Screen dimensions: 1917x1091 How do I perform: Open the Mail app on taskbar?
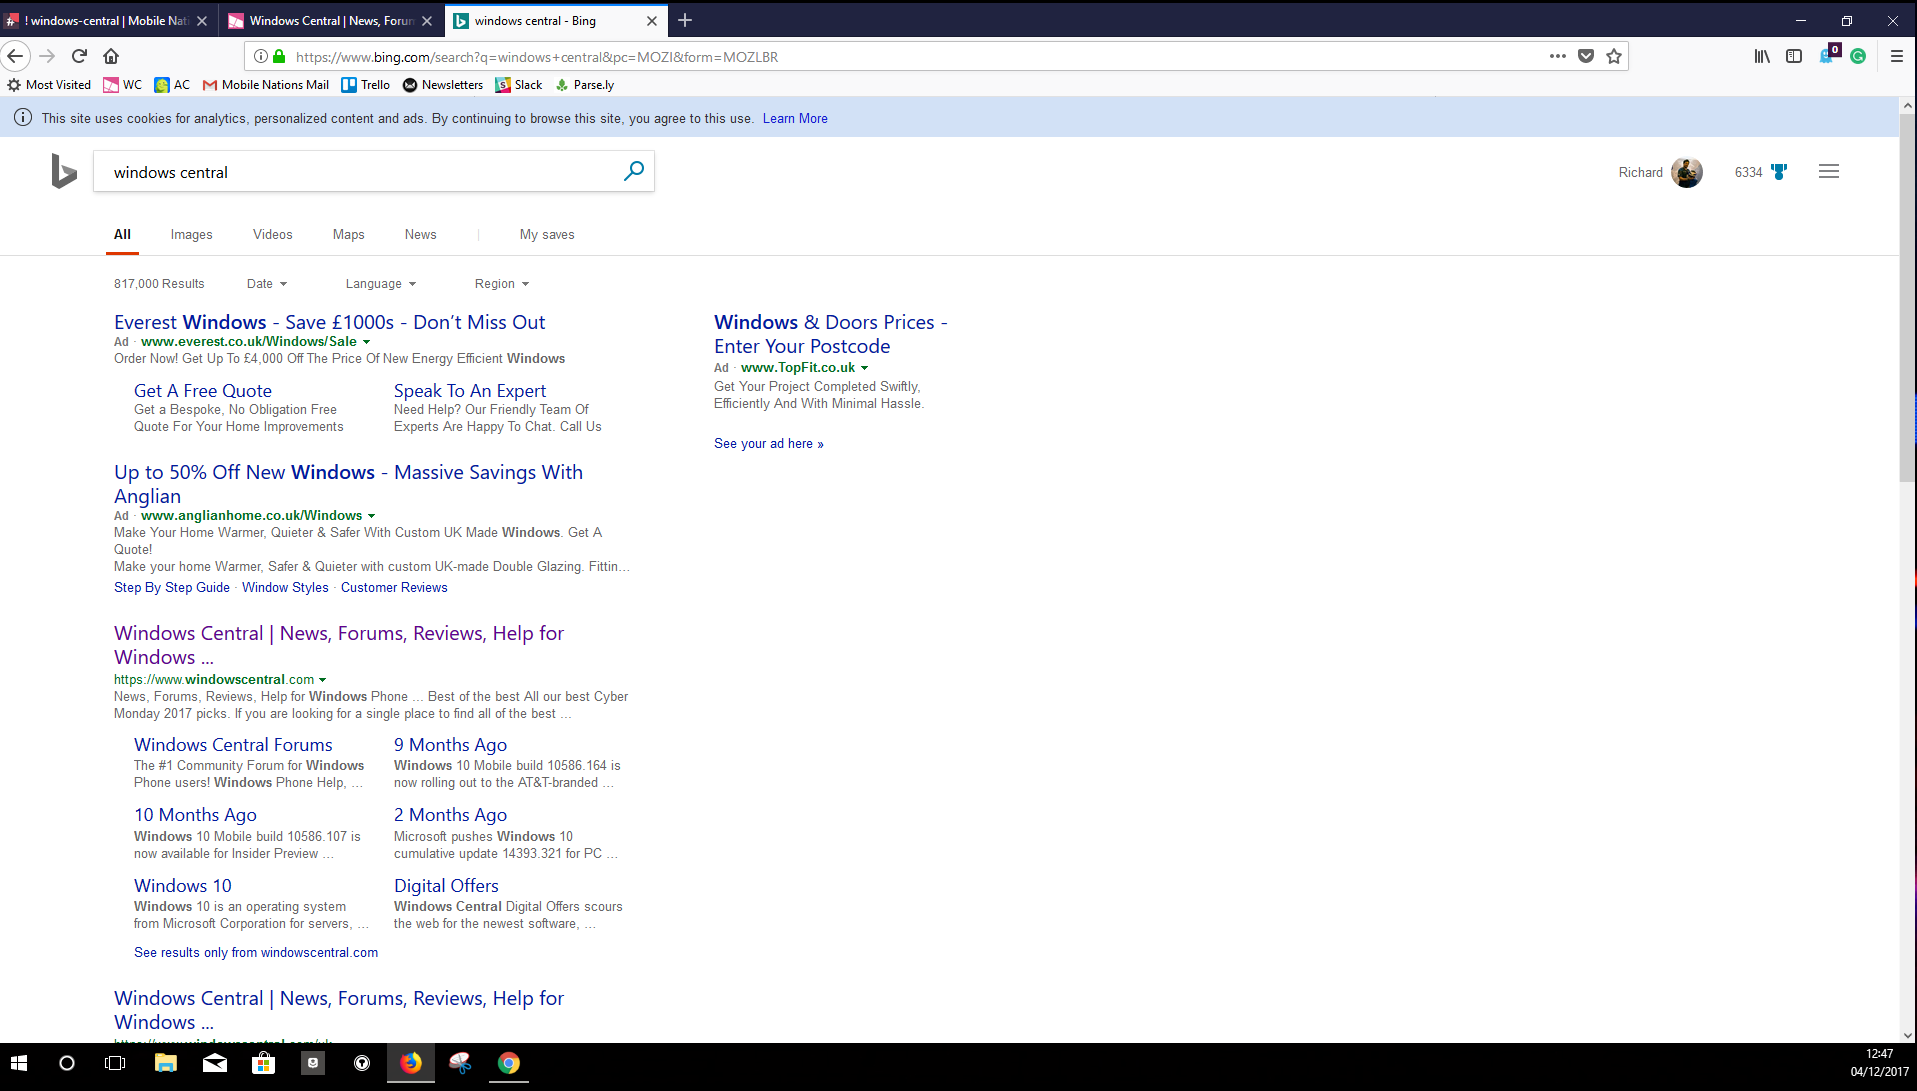(x=214, y=1063)
